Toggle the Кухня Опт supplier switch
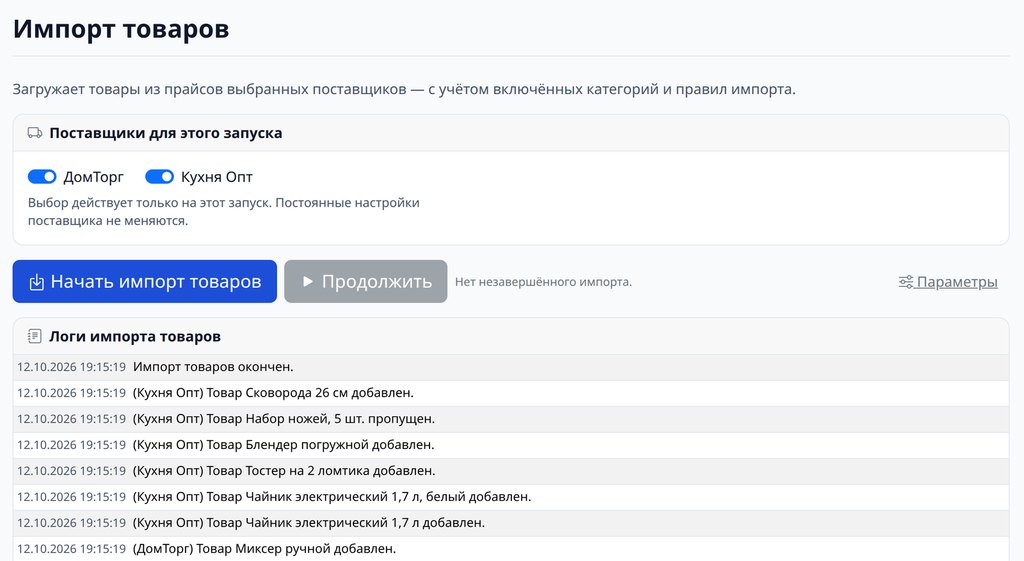The width and height of the screenshot is (1024, 561). (159, 177)
